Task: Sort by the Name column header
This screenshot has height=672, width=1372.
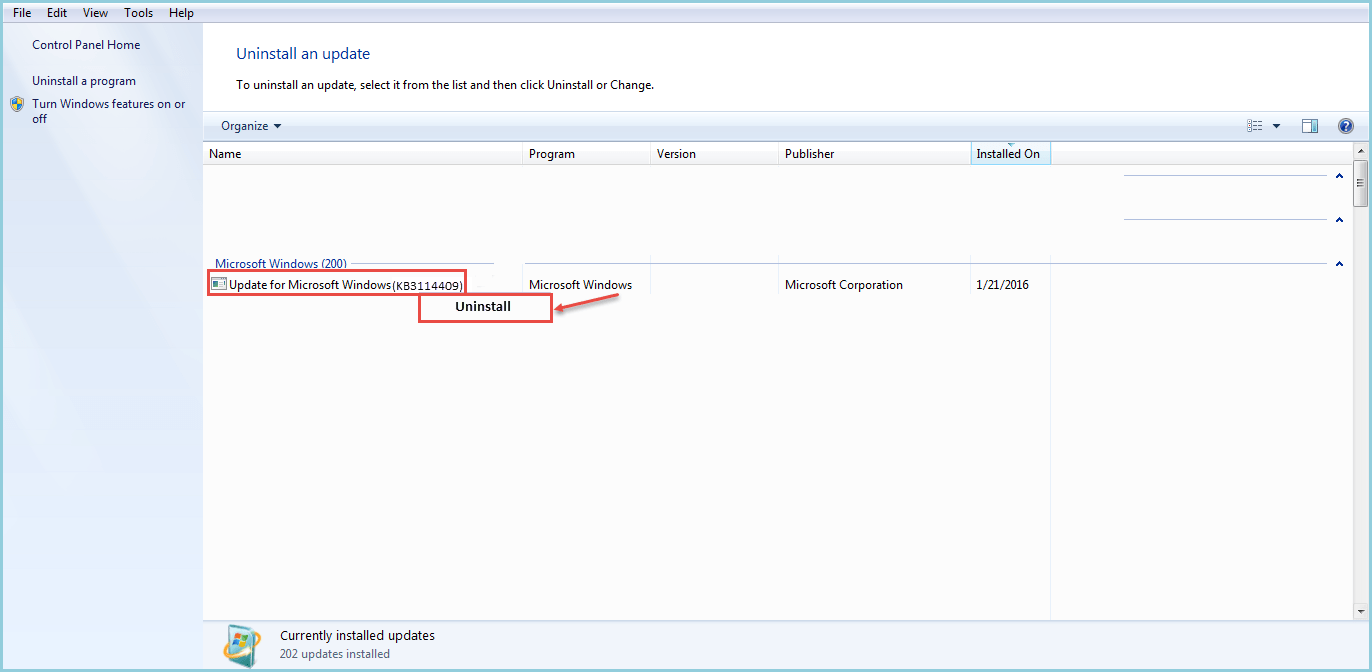Action: (363, 154)
